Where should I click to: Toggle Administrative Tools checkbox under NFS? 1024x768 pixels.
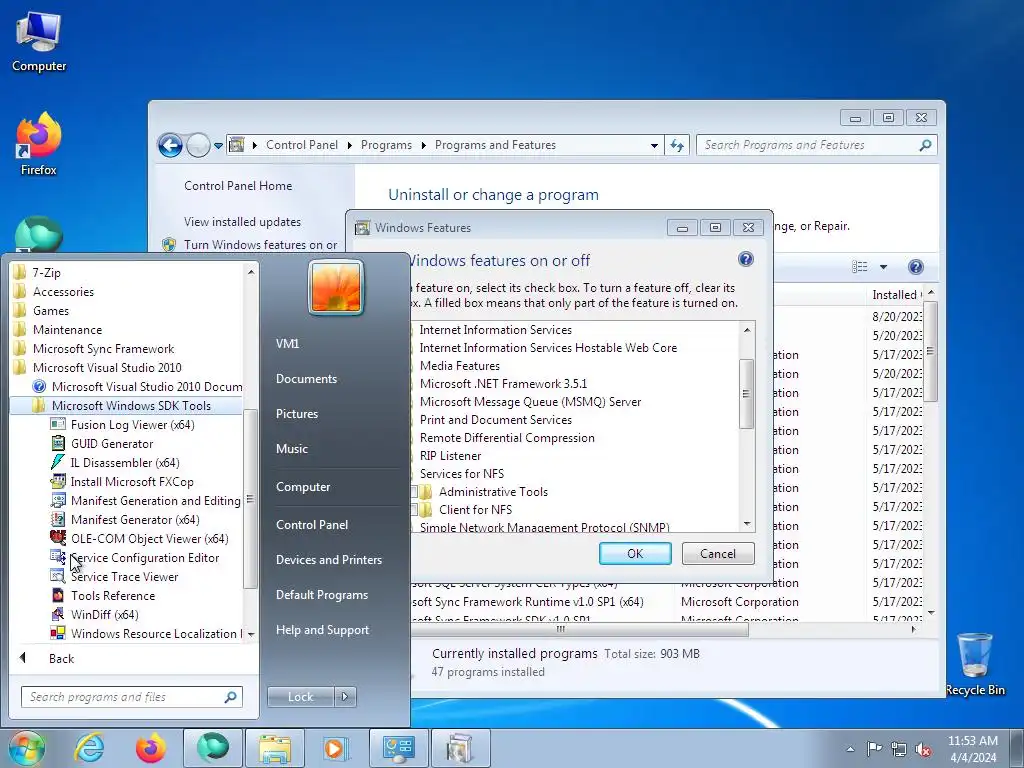click(x=413, y=492)
